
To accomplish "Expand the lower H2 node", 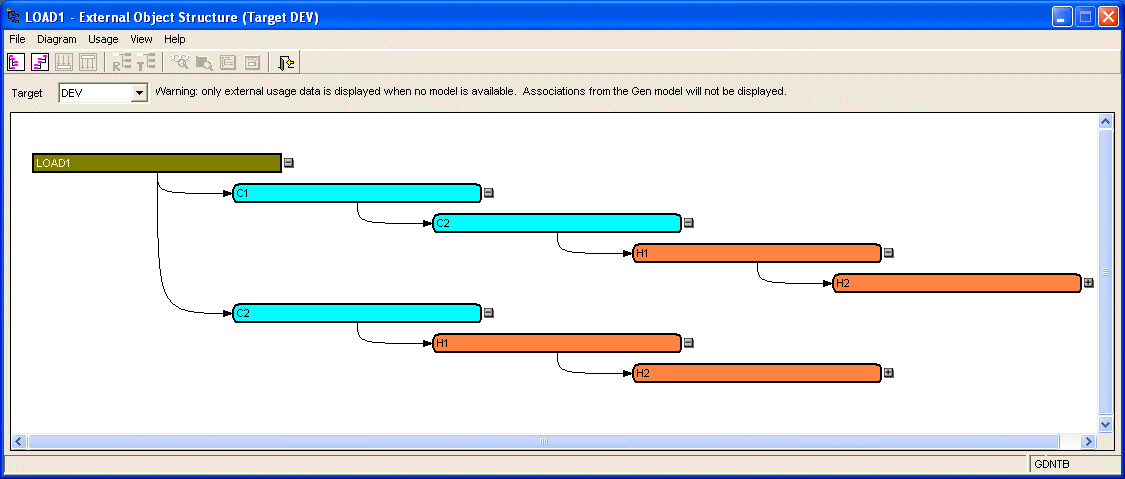I will (x=888, y=373).
